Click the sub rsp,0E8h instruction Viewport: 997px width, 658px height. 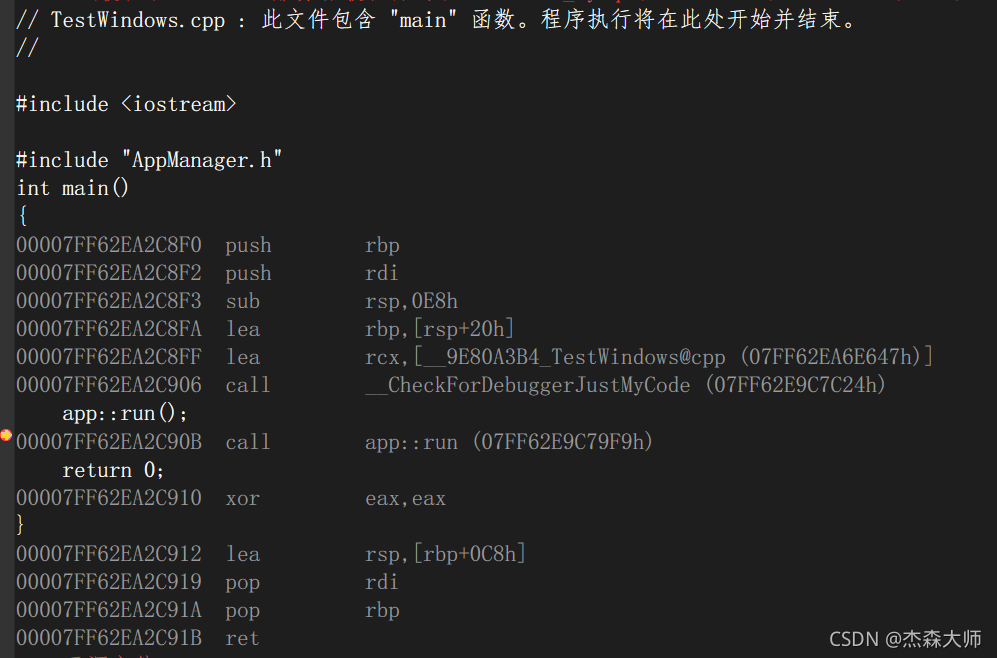237,301
